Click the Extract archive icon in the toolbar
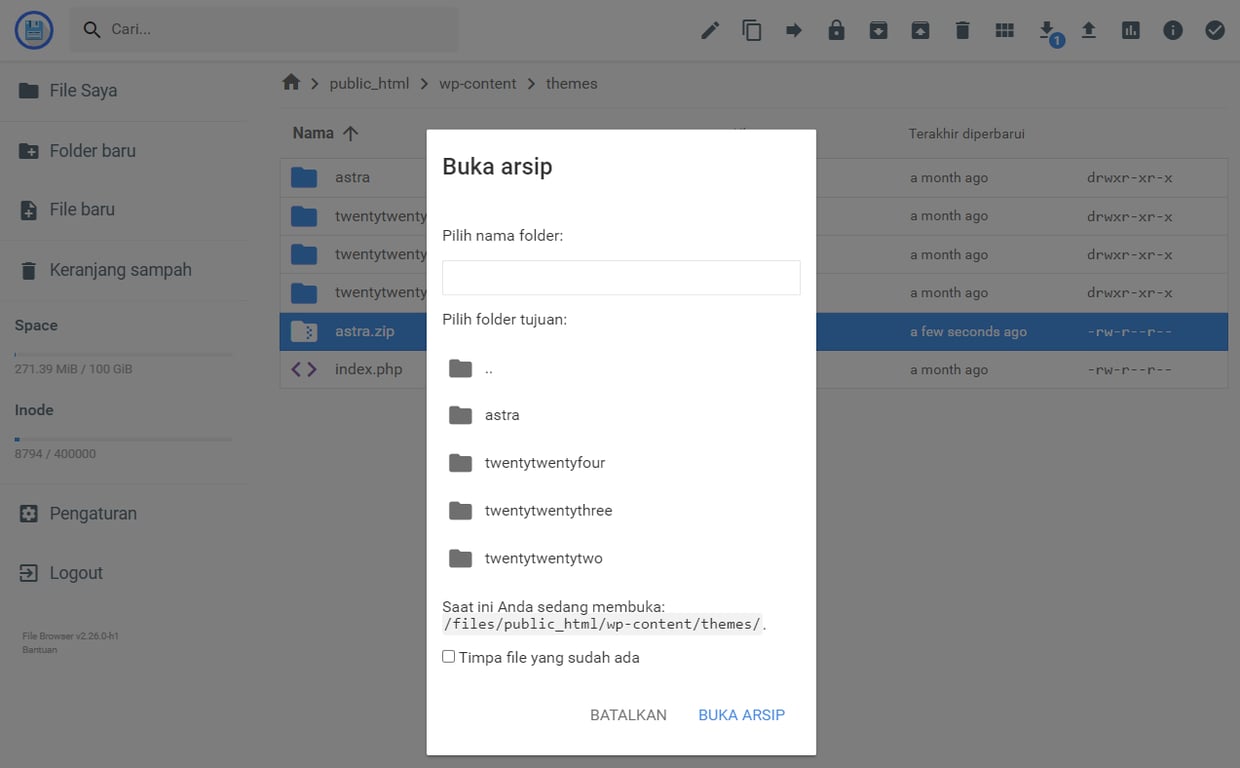This screenshot has height=768, width=1240. point(920,30)
